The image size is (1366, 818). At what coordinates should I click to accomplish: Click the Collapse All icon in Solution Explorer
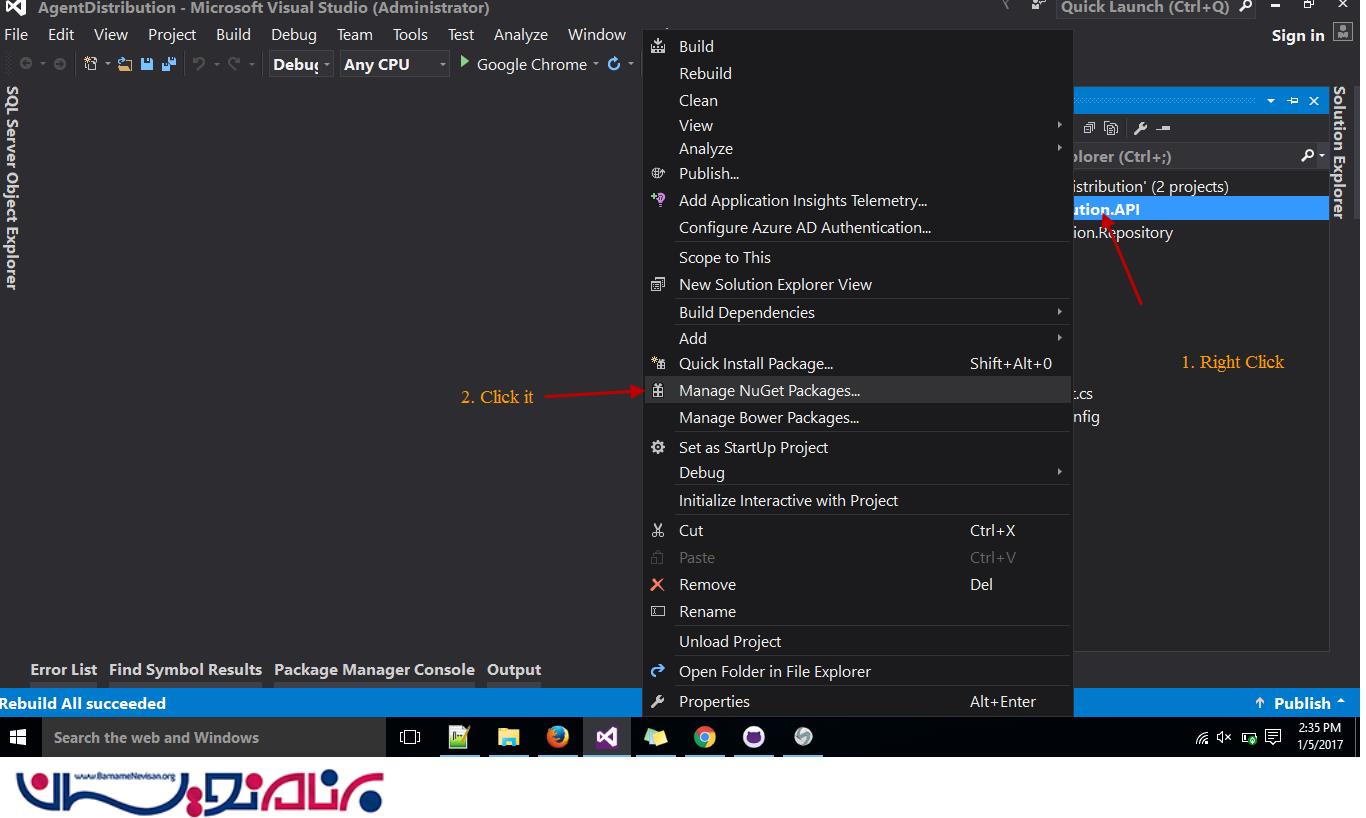click(x=1090, y=128)
